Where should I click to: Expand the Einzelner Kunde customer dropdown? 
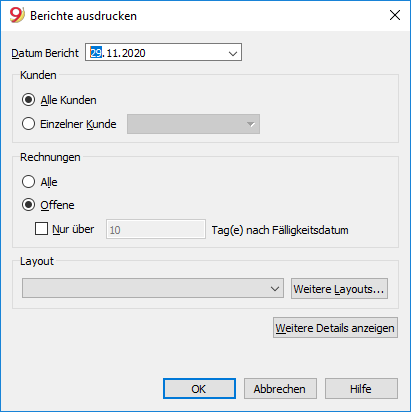pyautogui.click(x=193, y=124)
